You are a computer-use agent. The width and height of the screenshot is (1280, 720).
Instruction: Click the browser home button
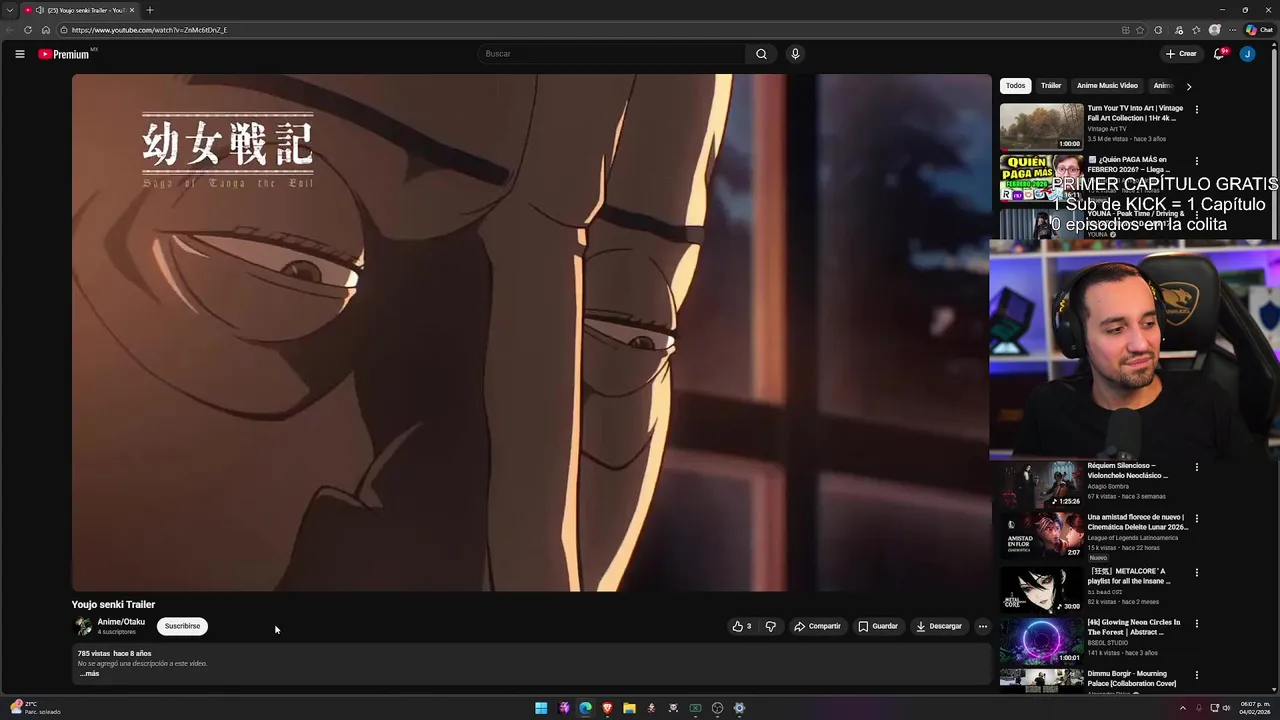coord(45,30)
